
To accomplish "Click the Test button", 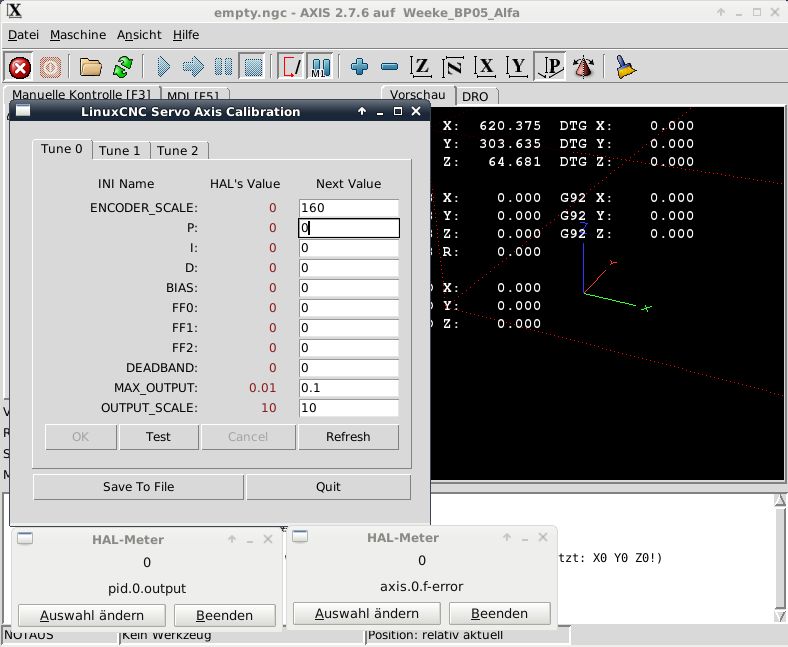I will (x=158, y=437).
